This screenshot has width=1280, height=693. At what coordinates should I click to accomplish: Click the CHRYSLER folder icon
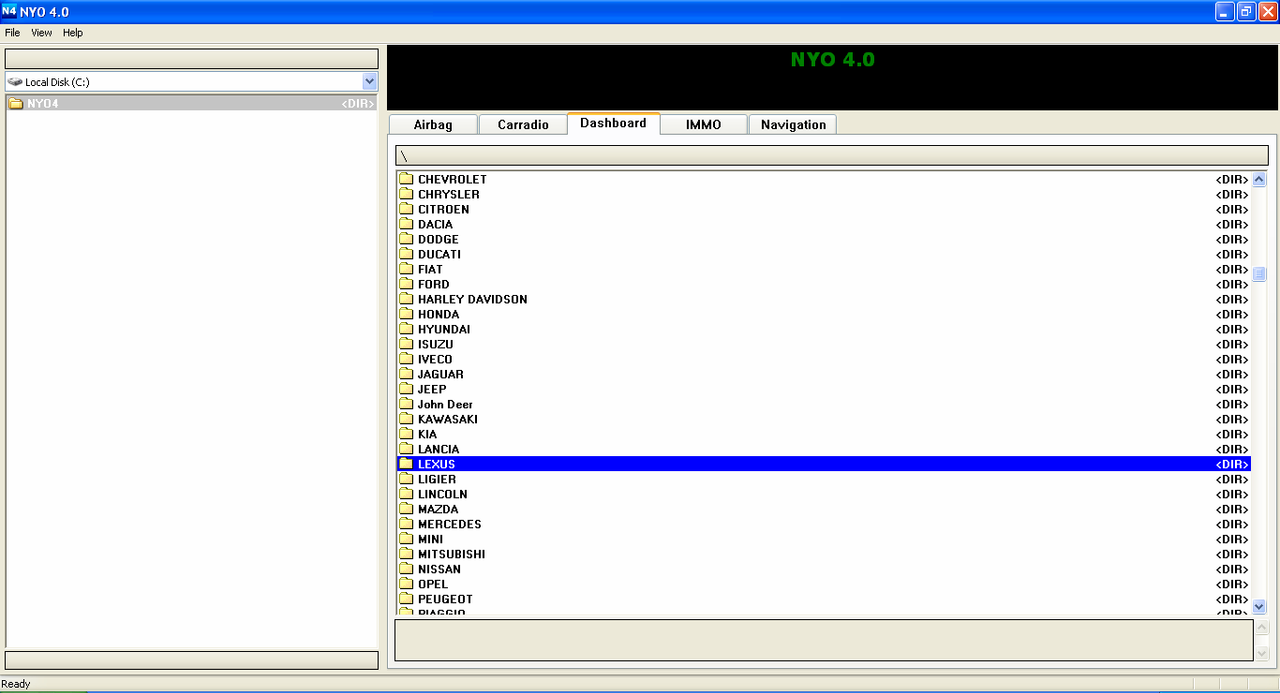pos(406,194)
